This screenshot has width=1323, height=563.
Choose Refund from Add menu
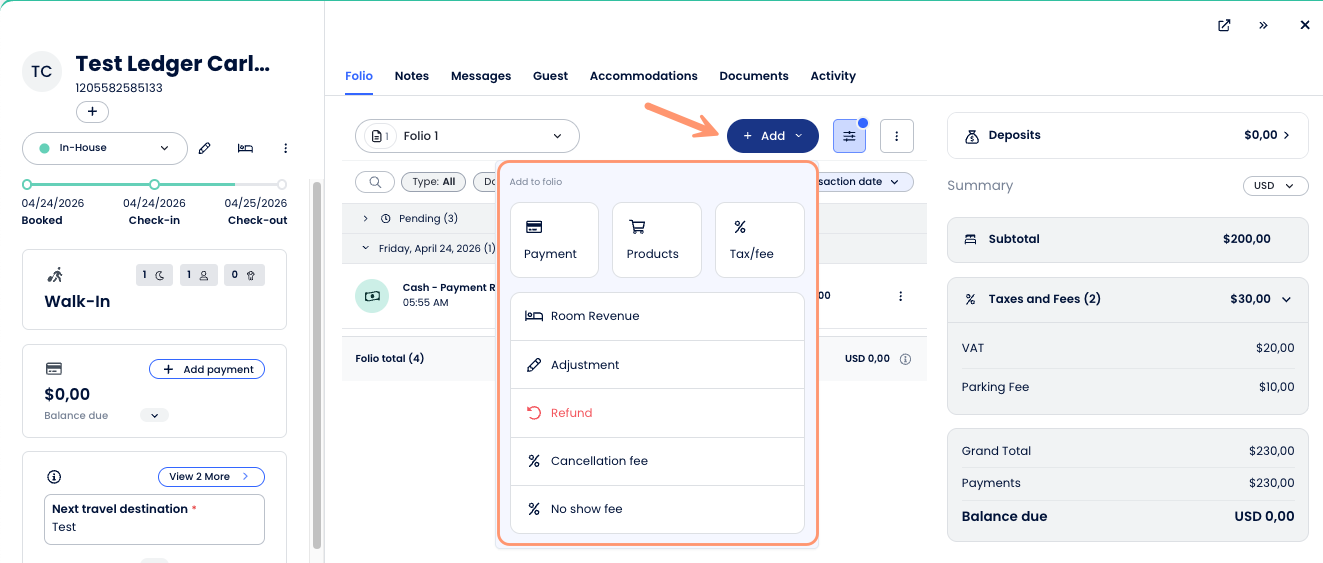point(657,413)
